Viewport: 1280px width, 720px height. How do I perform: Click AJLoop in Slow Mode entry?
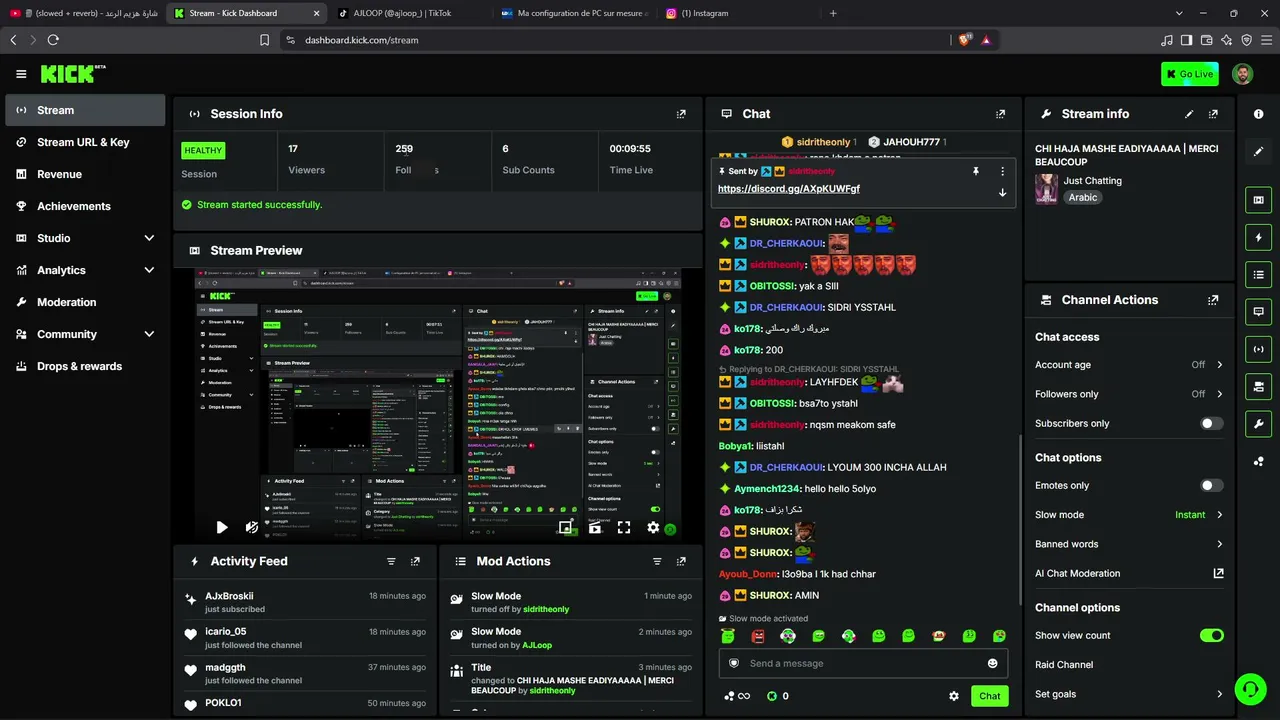537,645
